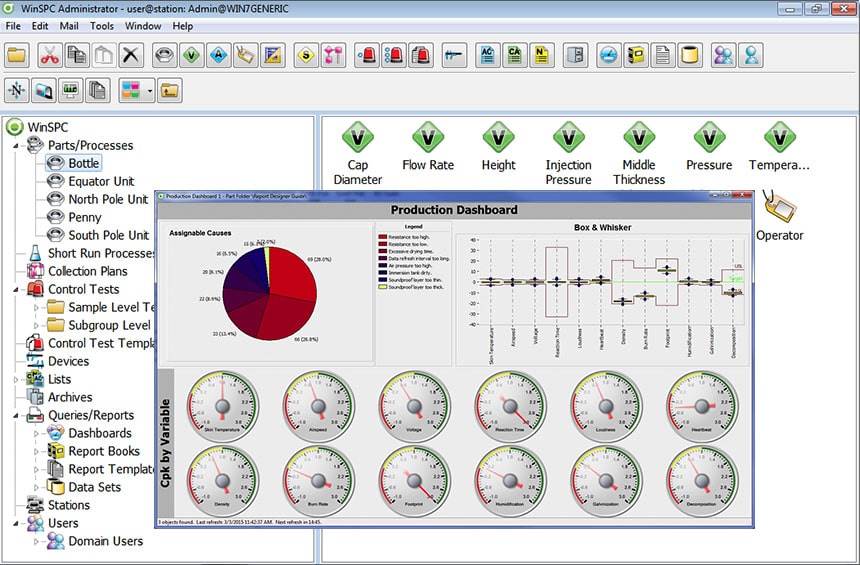Click the yellow database cylinder toolbar icon
Image resolution: width=860 pixels, height=565 pixels.
[689, 55]
